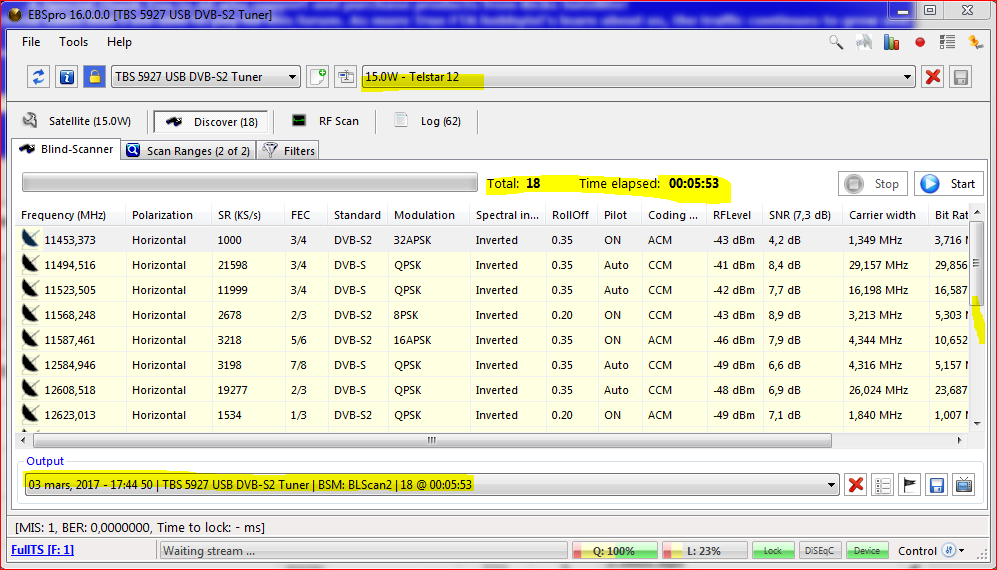Viewport: 997px width, 570px height.
Task: Open the FullTS [F: 1] link
Action: pyautogui.click(x=42, y=550)
